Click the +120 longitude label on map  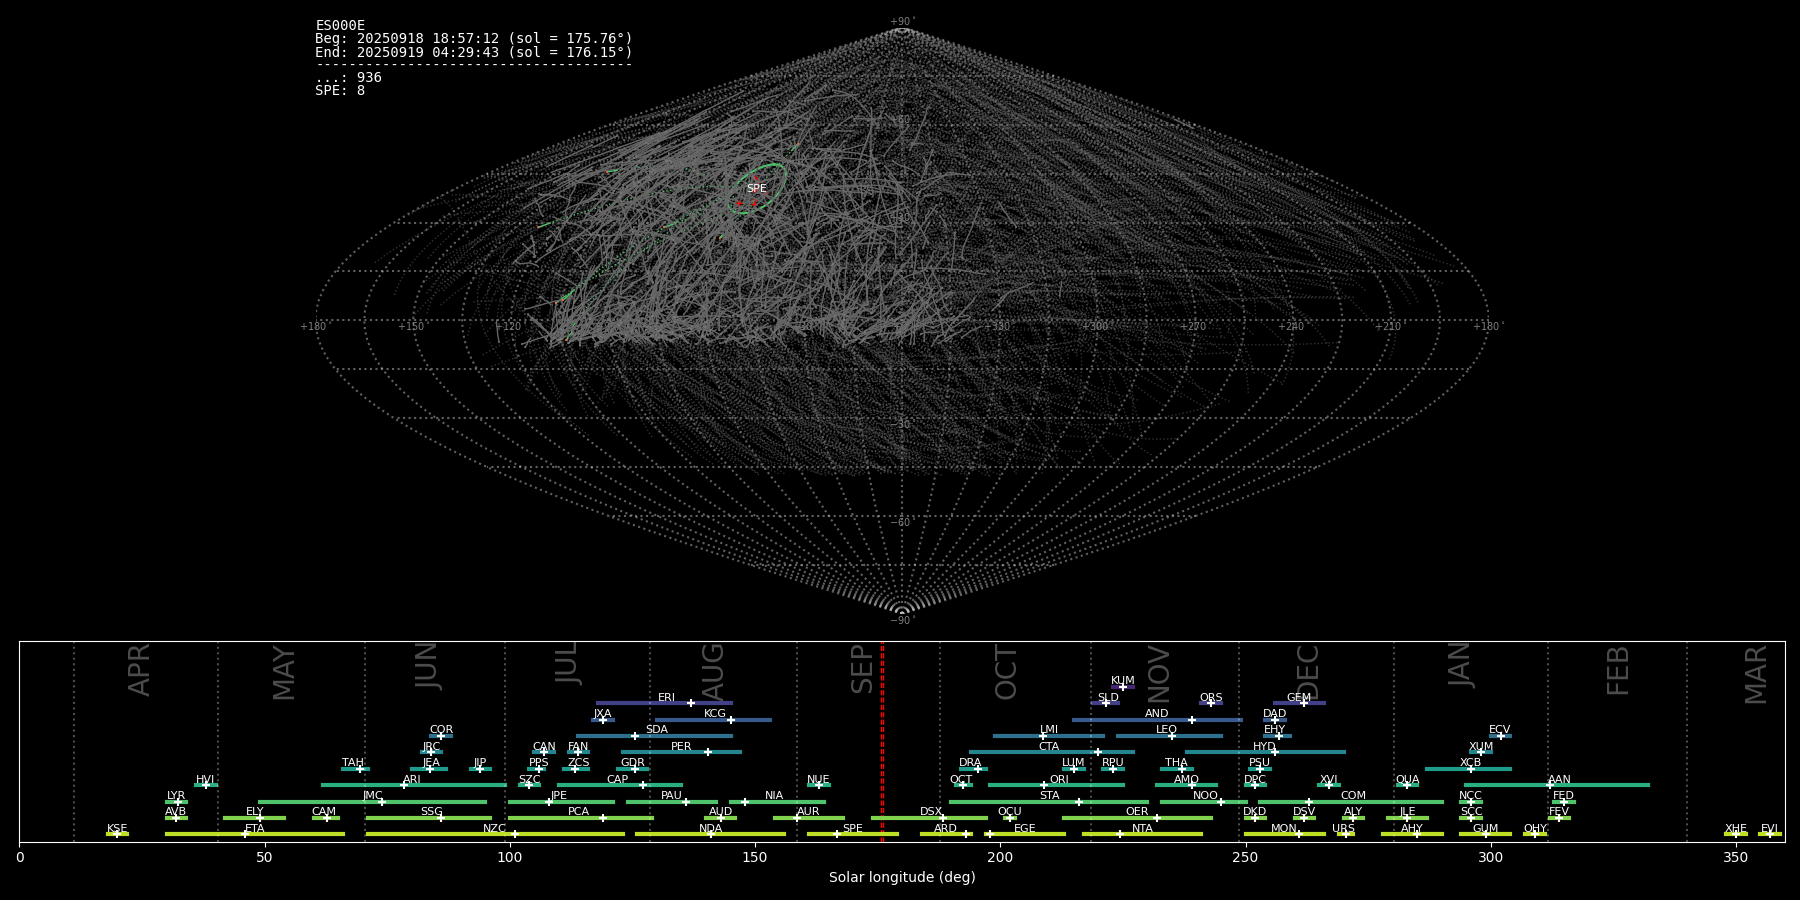click(x=508, y=326)
